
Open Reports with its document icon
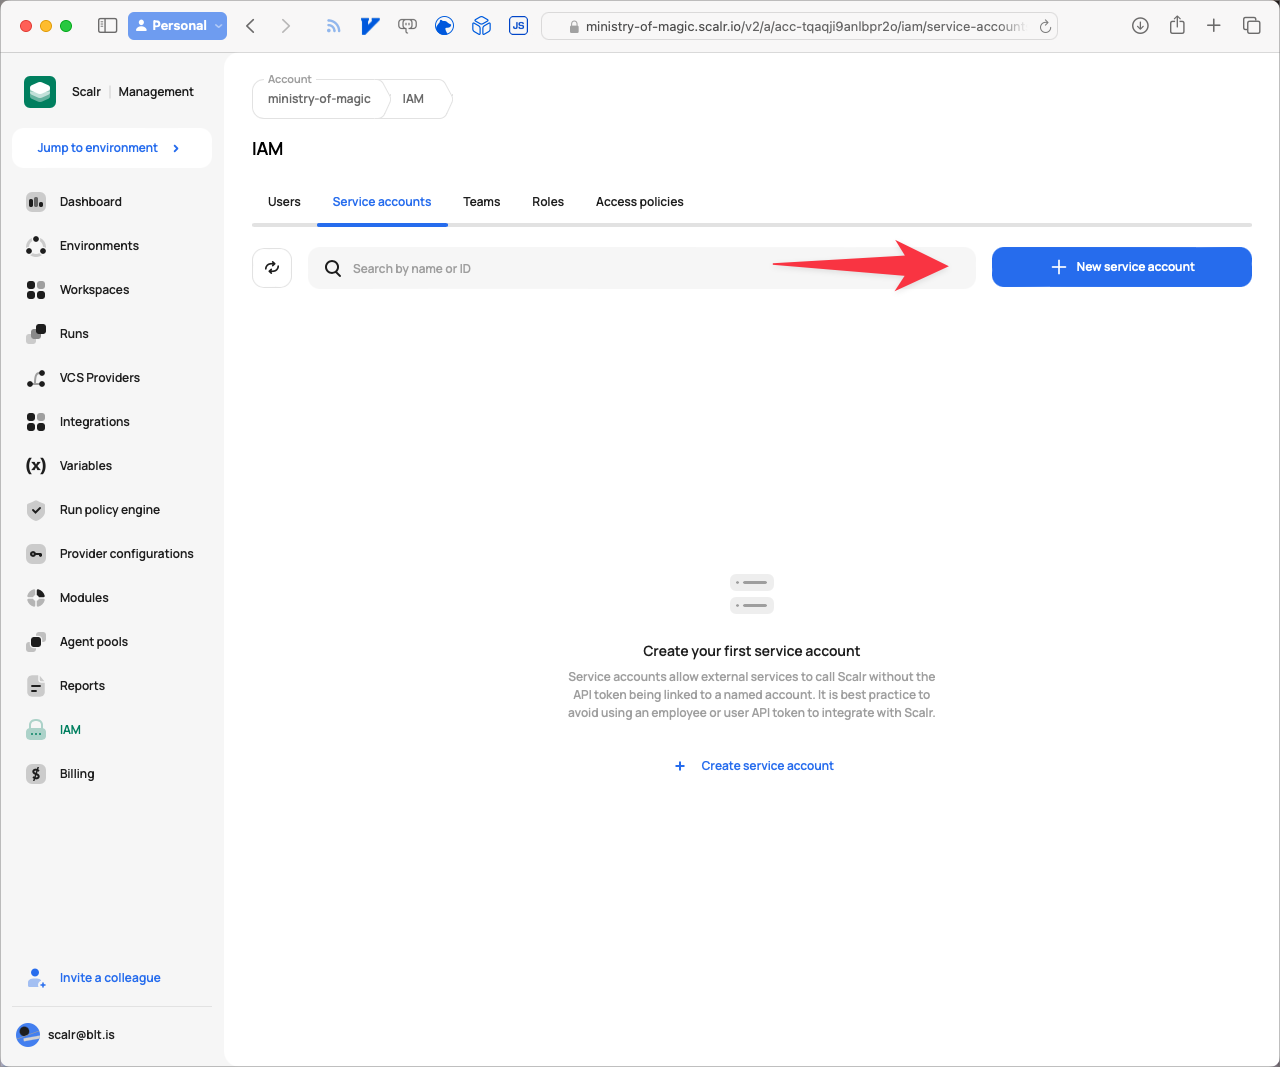pos(36,686)
